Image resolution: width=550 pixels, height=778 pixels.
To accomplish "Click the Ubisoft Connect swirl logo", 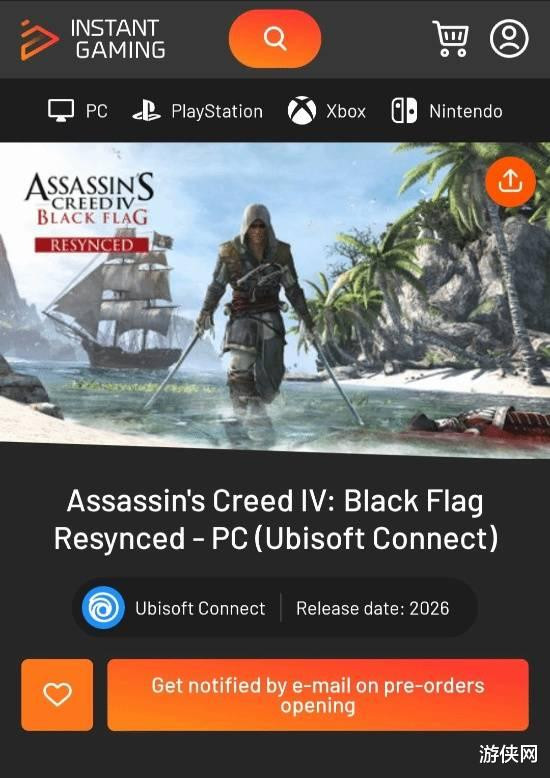I will point(103,607).
